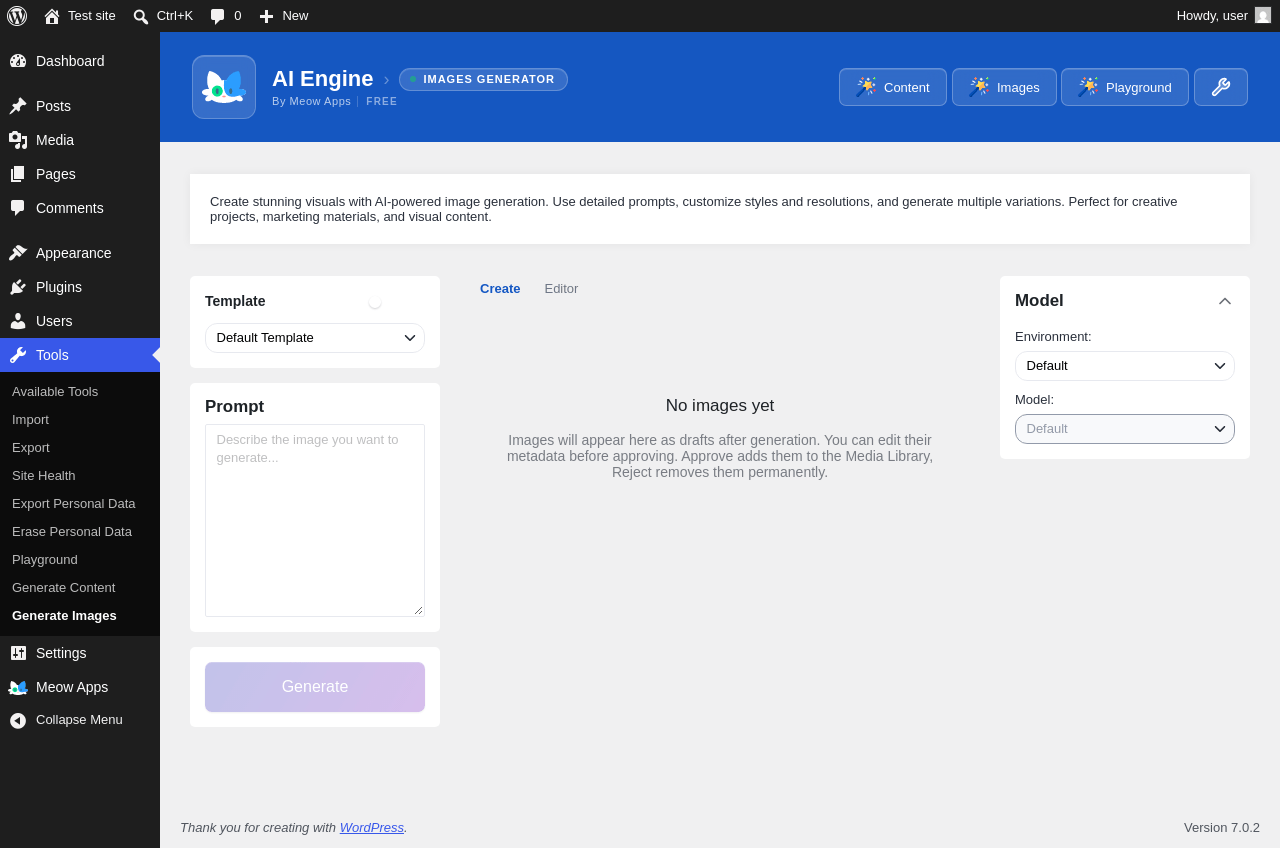
Task: Click the Comments icon in sidebar
Action: [x=18, y=208]
